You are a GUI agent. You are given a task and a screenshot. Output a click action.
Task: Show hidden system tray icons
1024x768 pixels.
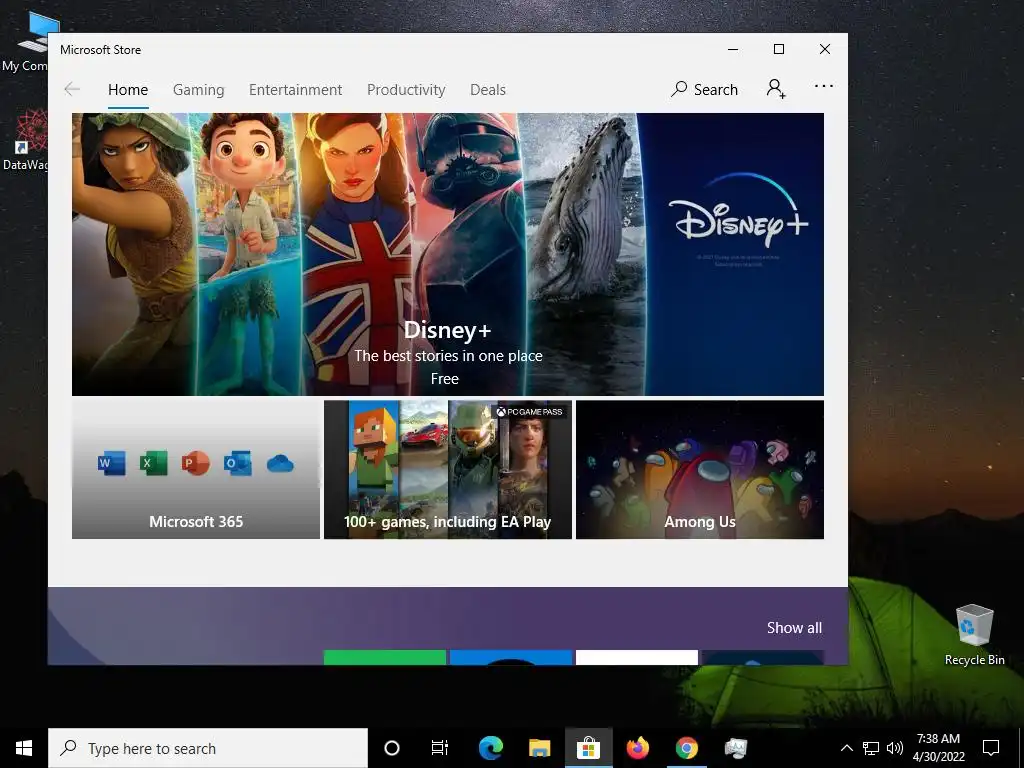click(846, 748)
